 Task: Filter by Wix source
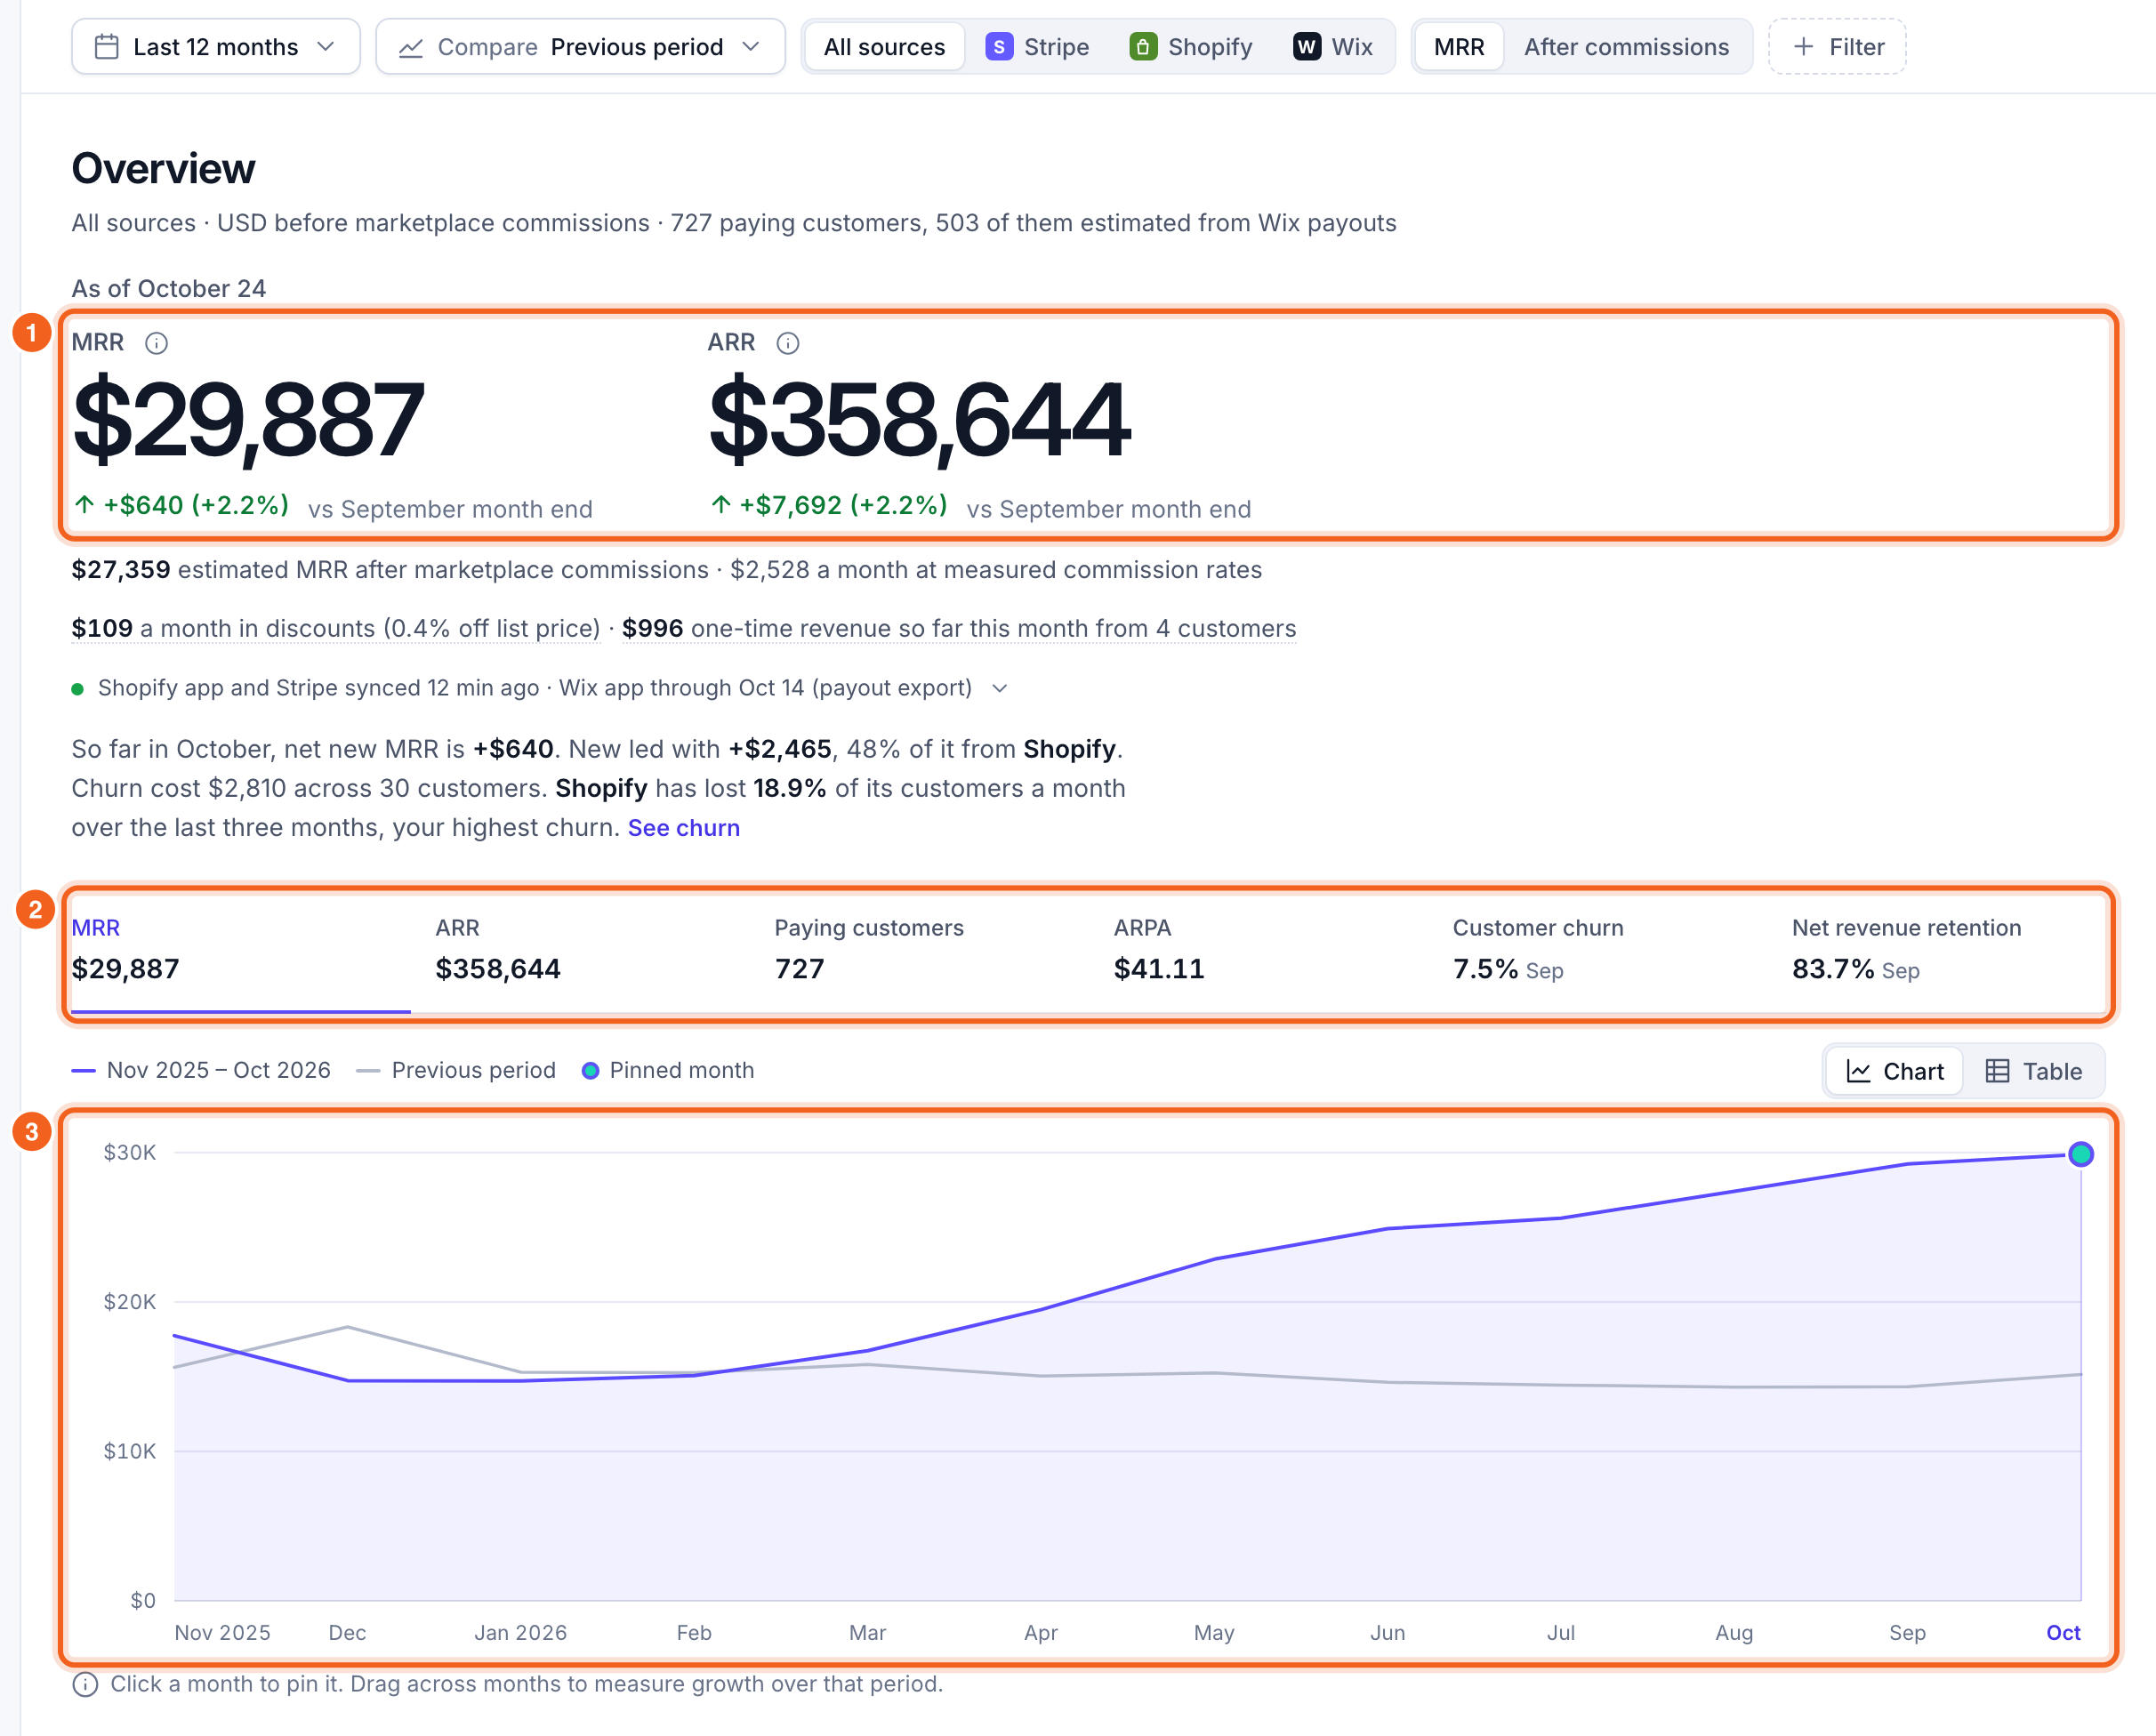pyautogui.click(x=1333, y=47)
